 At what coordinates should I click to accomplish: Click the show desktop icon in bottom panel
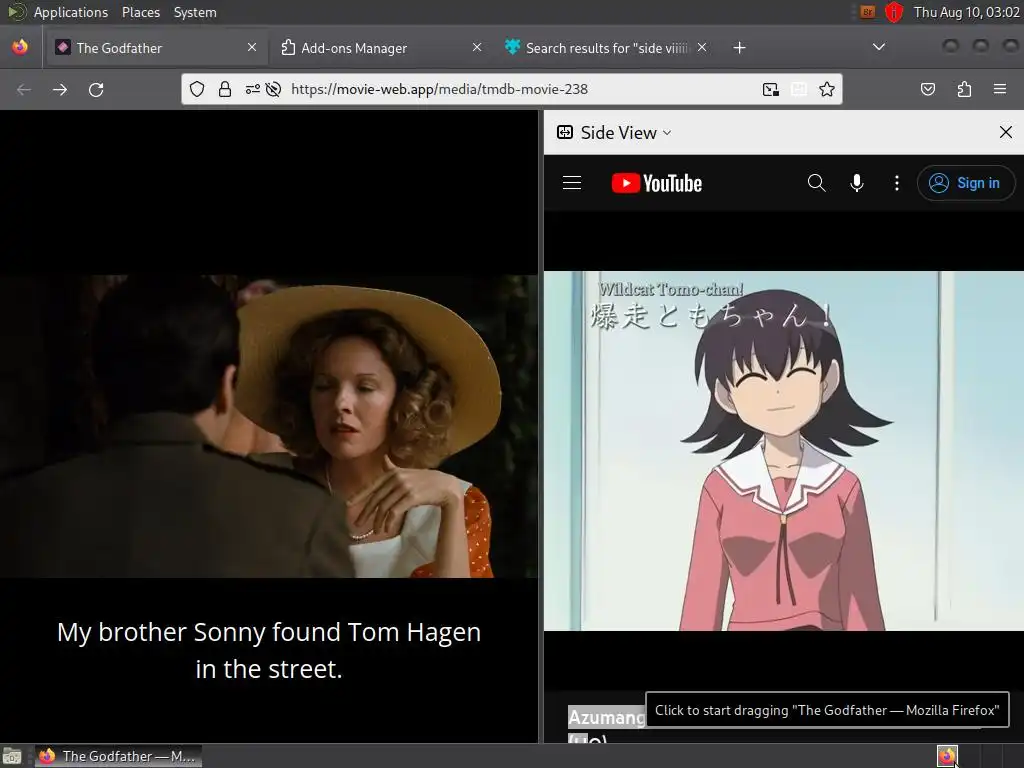(12, 756)
